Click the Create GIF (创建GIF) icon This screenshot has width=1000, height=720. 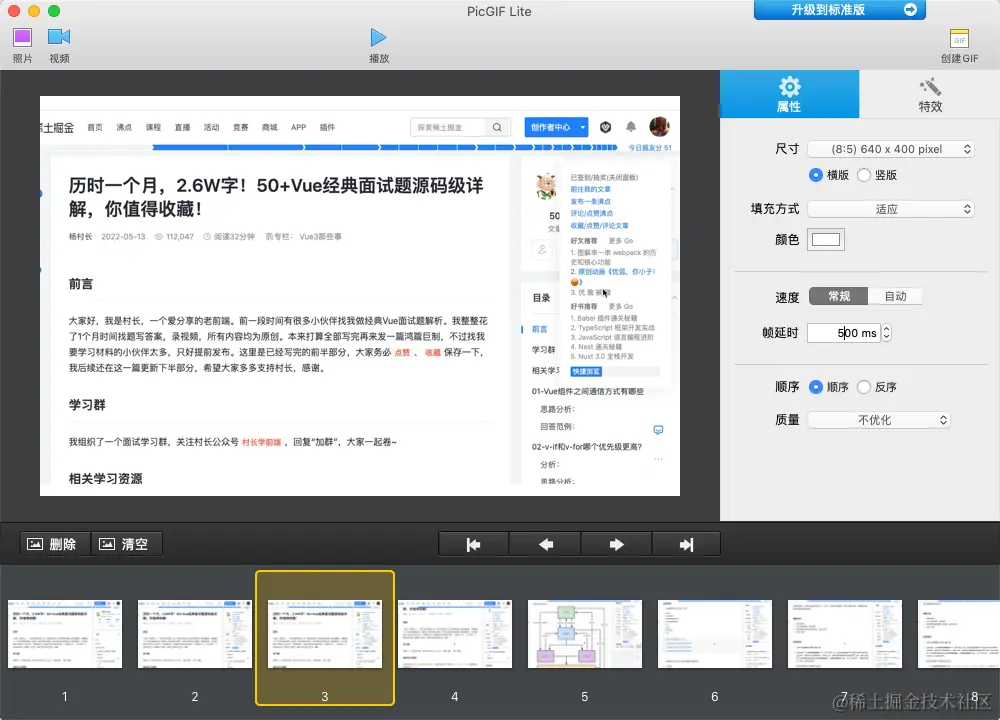(959, 38)
